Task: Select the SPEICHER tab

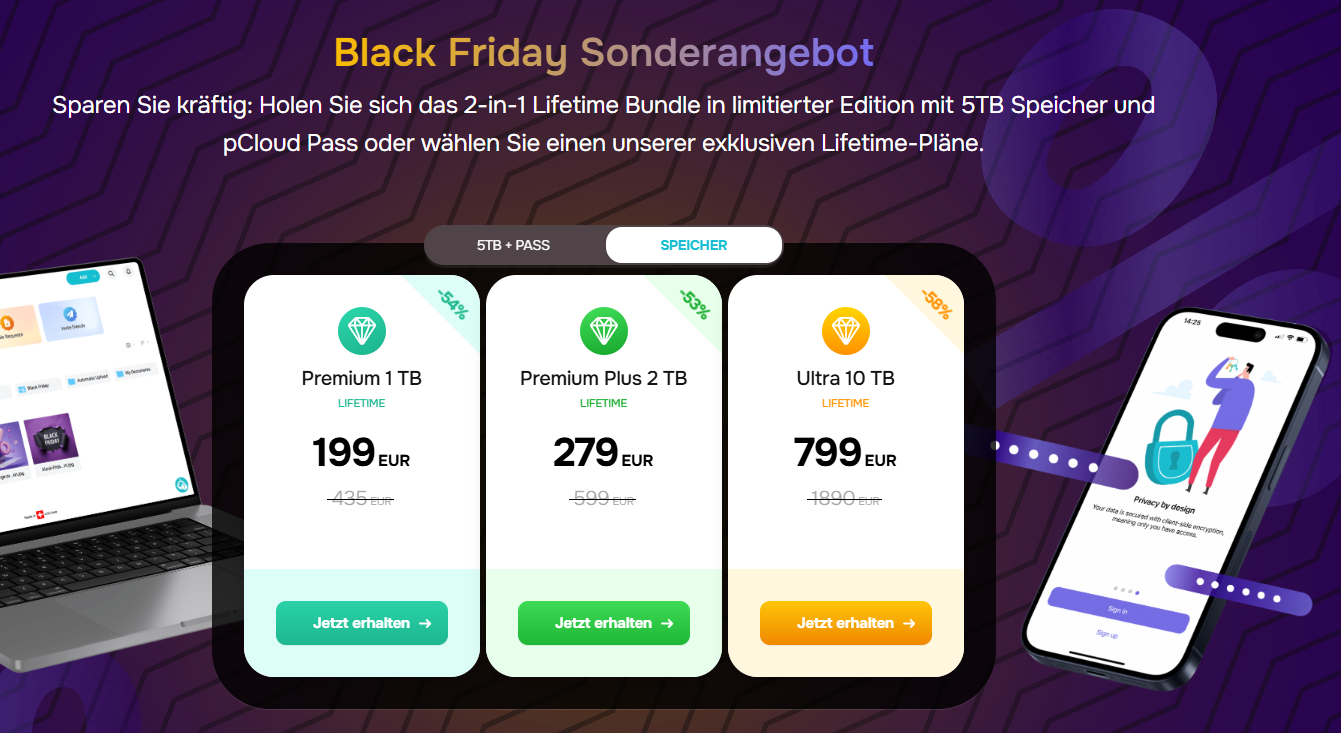Action: 694,245
